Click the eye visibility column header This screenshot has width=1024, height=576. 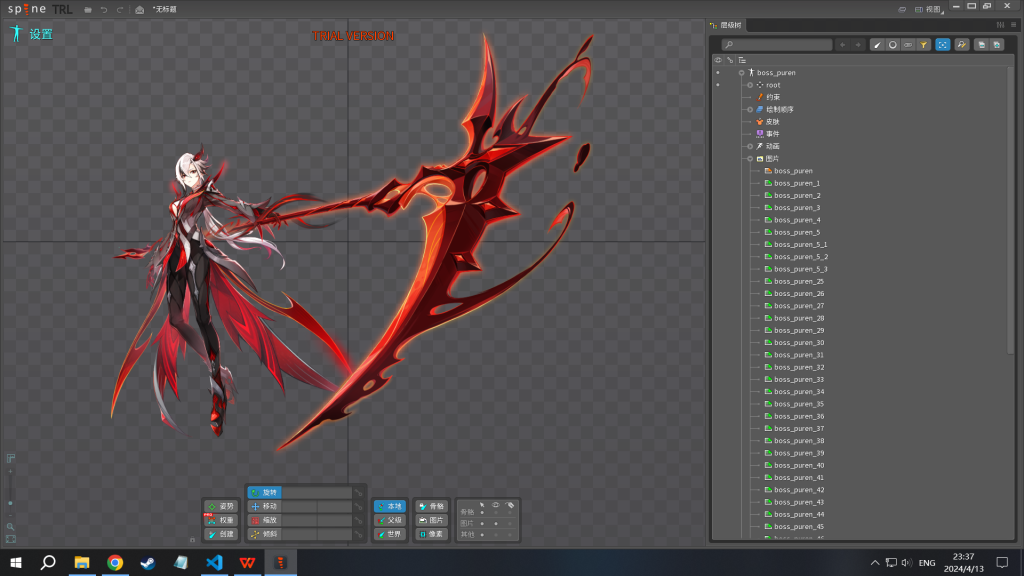[718, 60]
